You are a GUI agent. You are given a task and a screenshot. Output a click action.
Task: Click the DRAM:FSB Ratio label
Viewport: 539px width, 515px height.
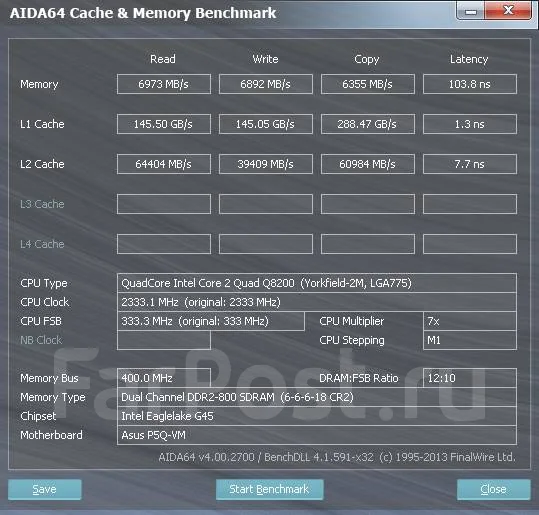point(359,378)
